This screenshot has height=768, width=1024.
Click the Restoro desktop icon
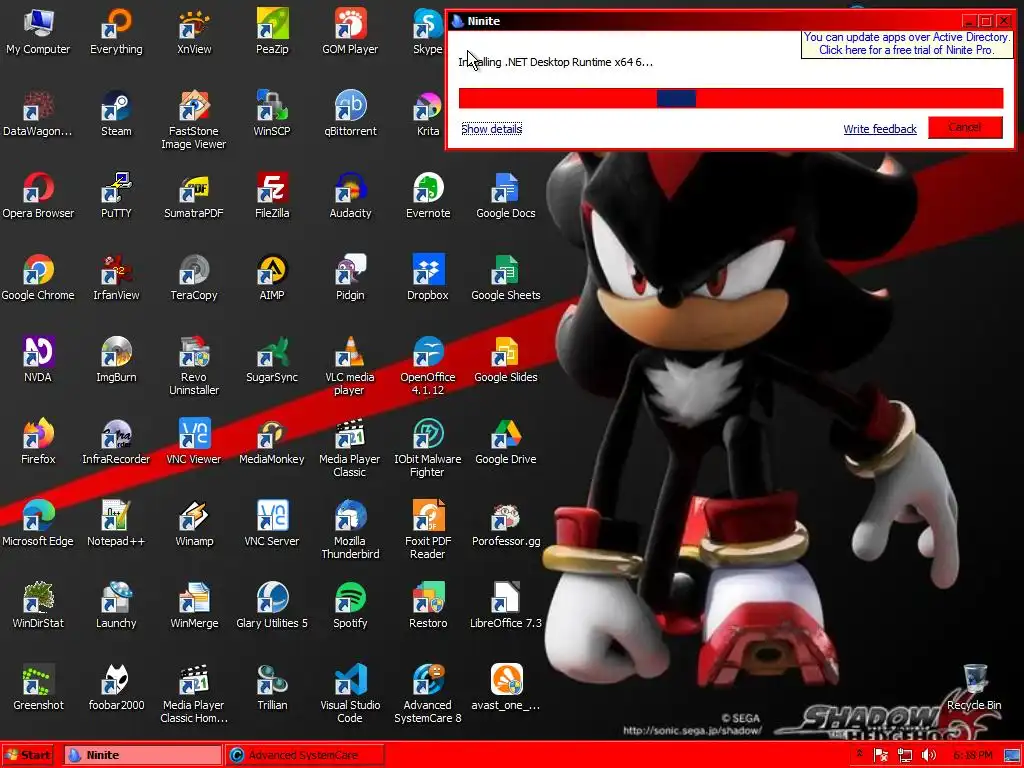click(428, 605)
